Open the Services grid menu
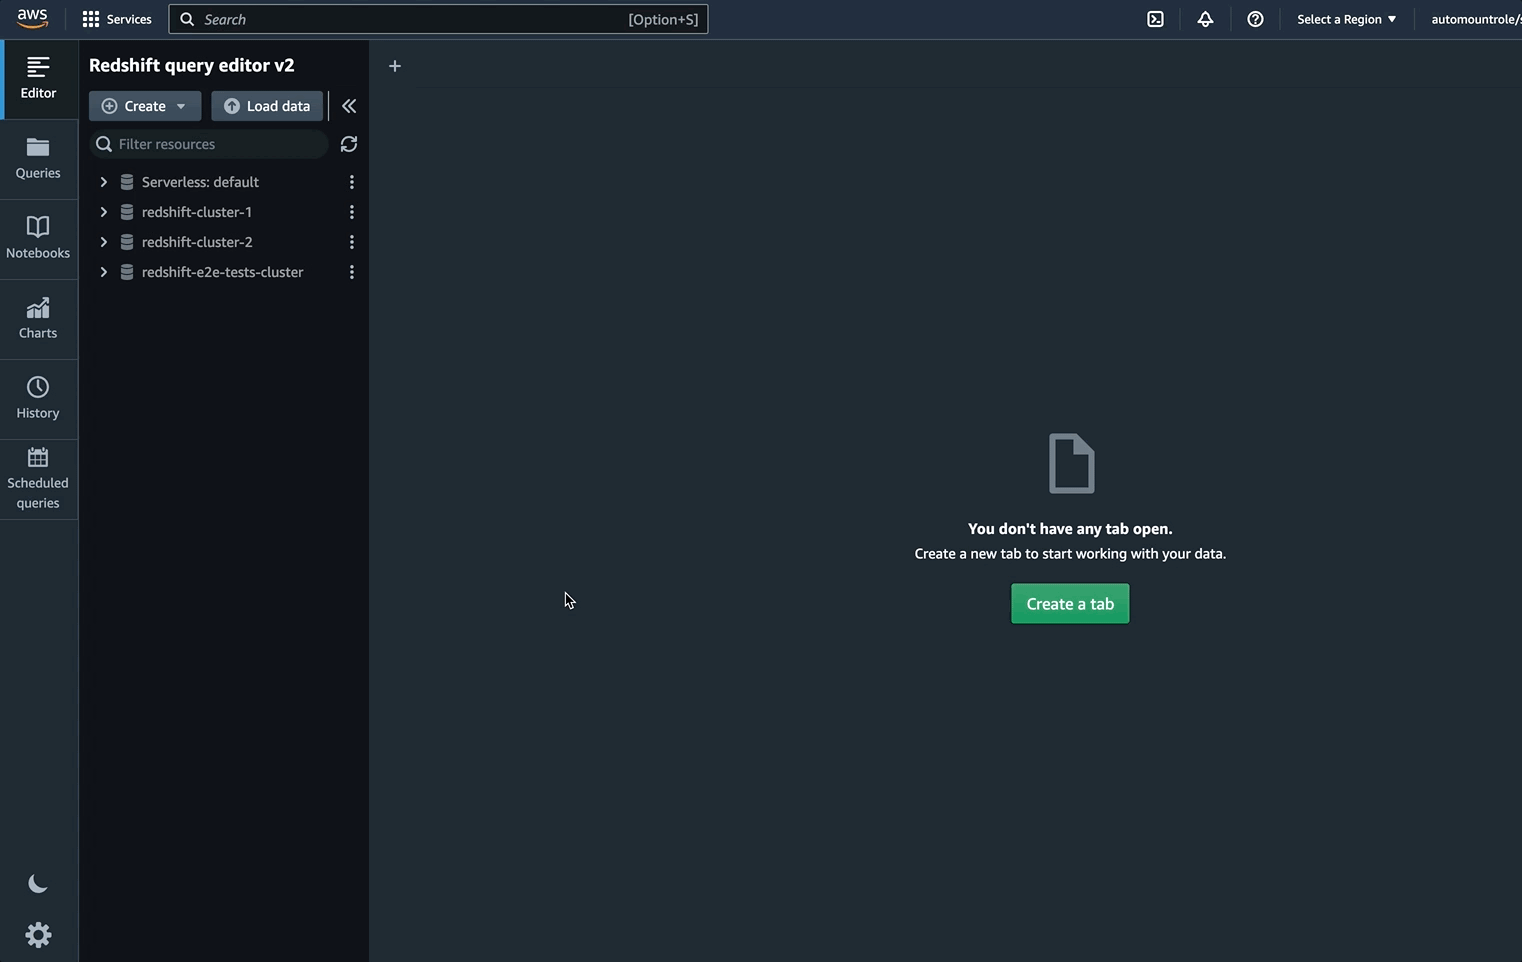The height and width of the screenshot is (962, 1522). coord(117,19)
